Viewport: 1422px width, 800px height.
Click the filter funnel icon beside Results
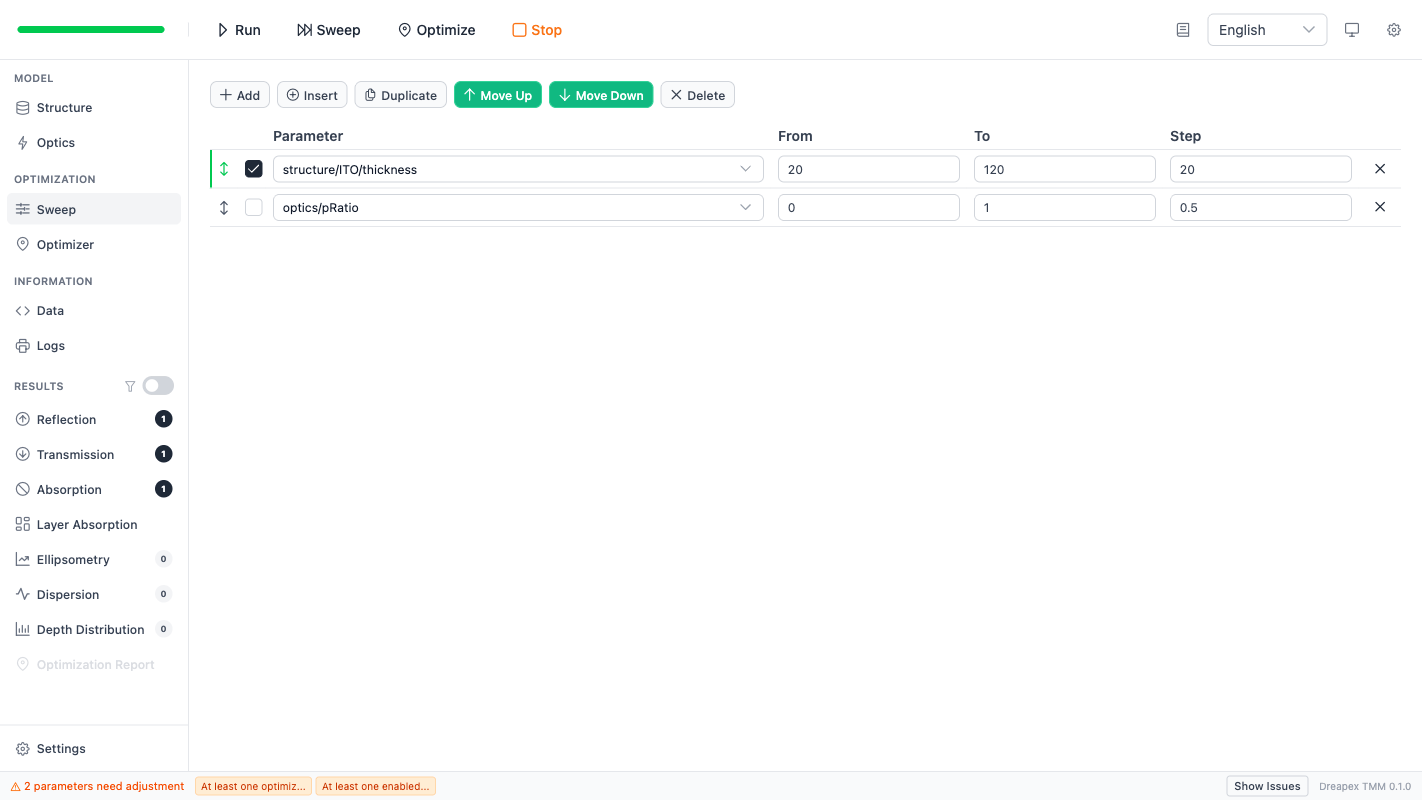130,386
